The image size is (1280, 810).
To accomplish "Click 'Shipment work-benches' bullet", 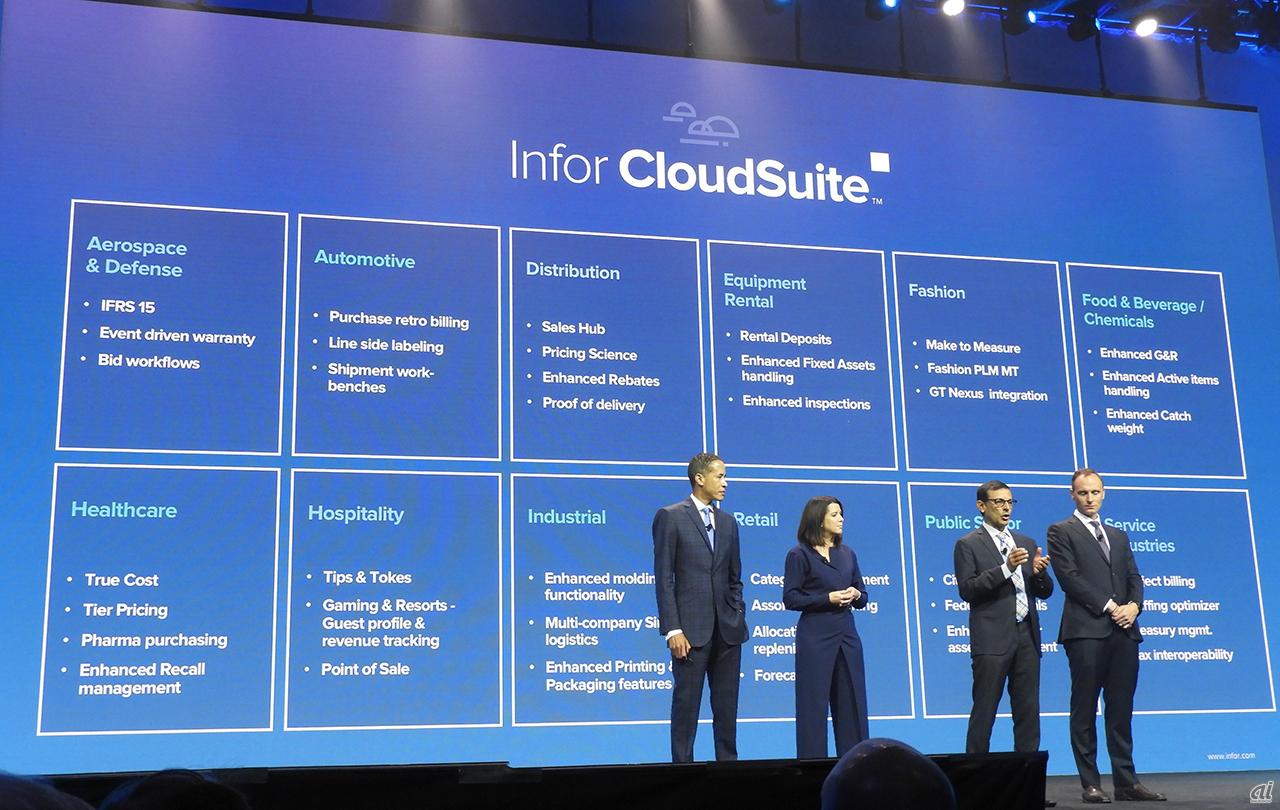I will 381,378.
